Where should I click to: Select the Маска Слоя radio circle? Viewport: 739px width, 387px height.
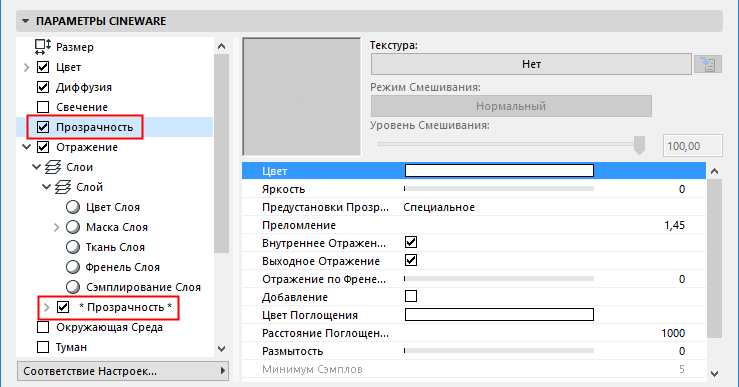[x=73, y=227]
